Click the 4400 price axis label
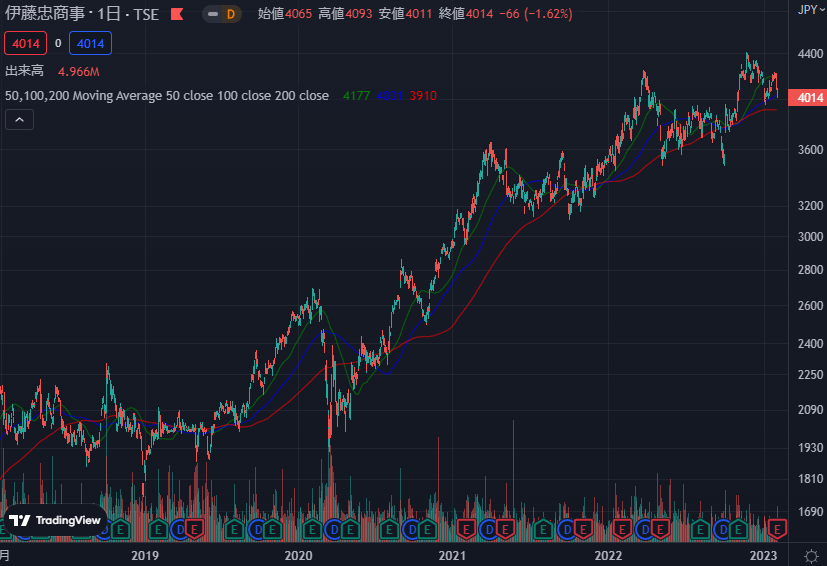Screen dimensions: 827x566 810,54
